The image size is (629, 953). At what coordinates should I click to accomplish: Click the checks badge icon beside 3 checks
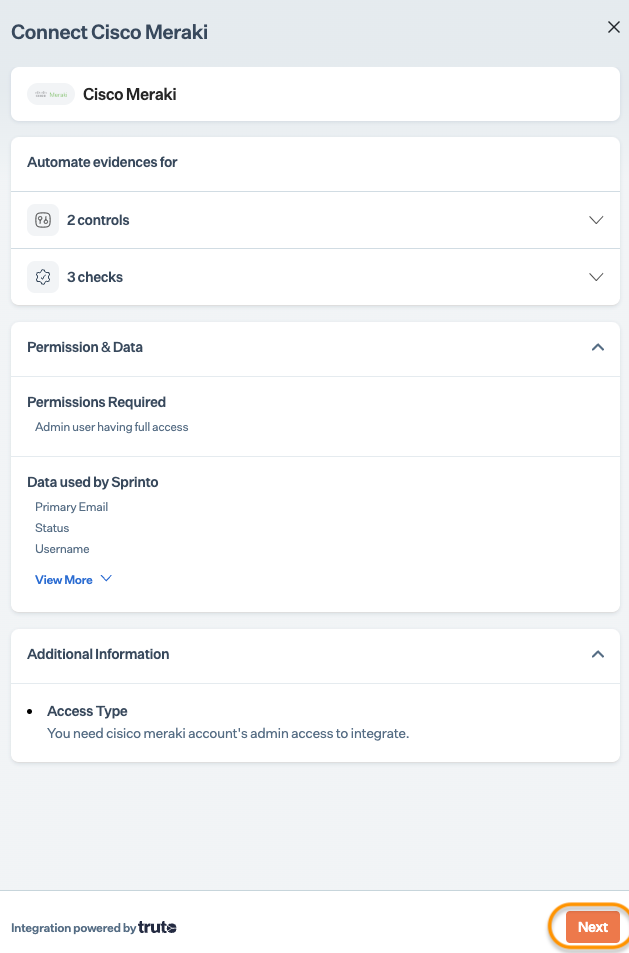point(43,277)
